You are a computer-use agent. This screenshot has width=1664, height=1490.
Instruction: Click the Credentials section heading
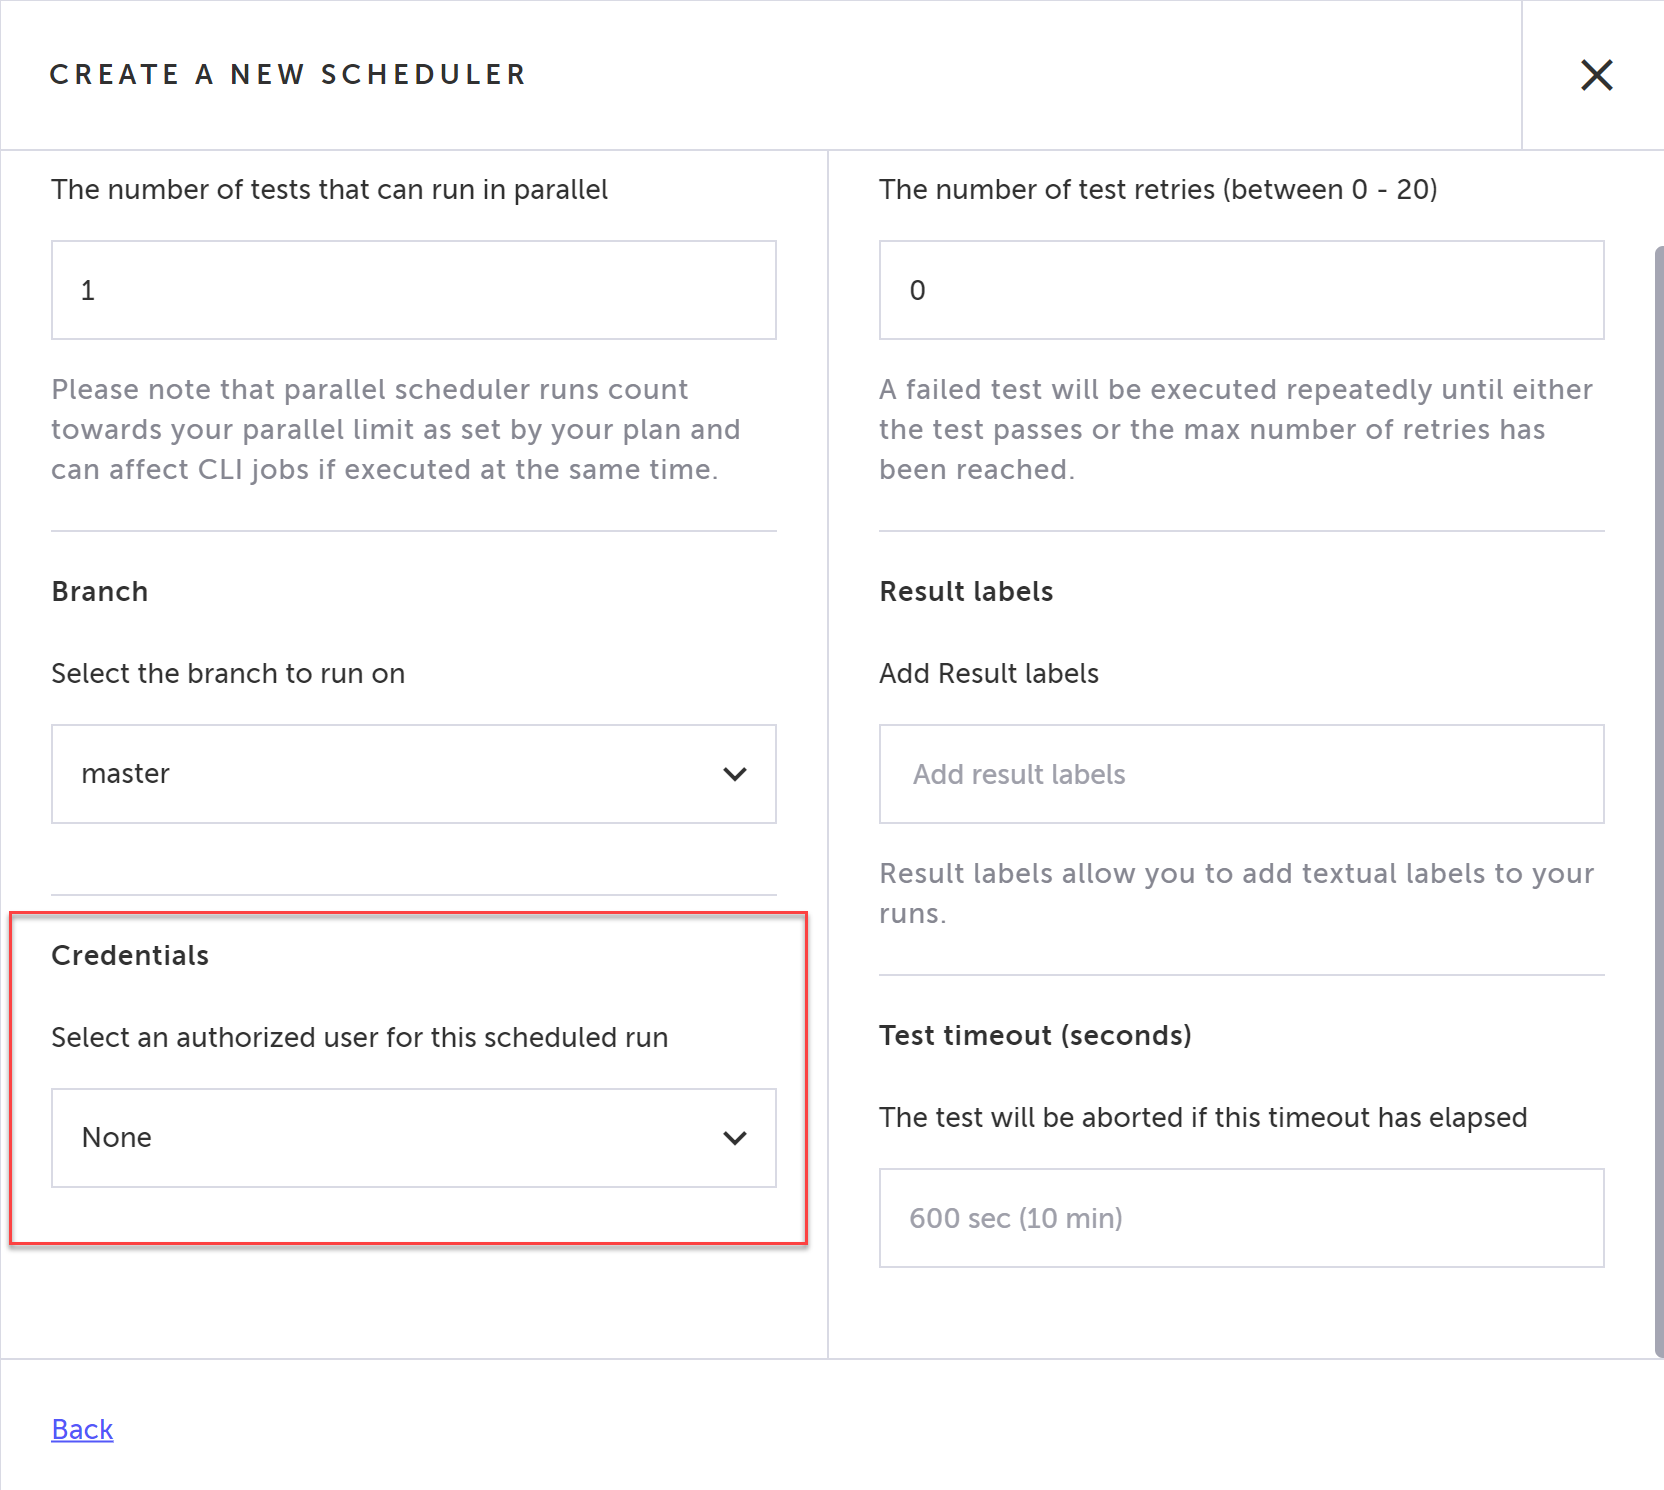[x=130, y=955]
